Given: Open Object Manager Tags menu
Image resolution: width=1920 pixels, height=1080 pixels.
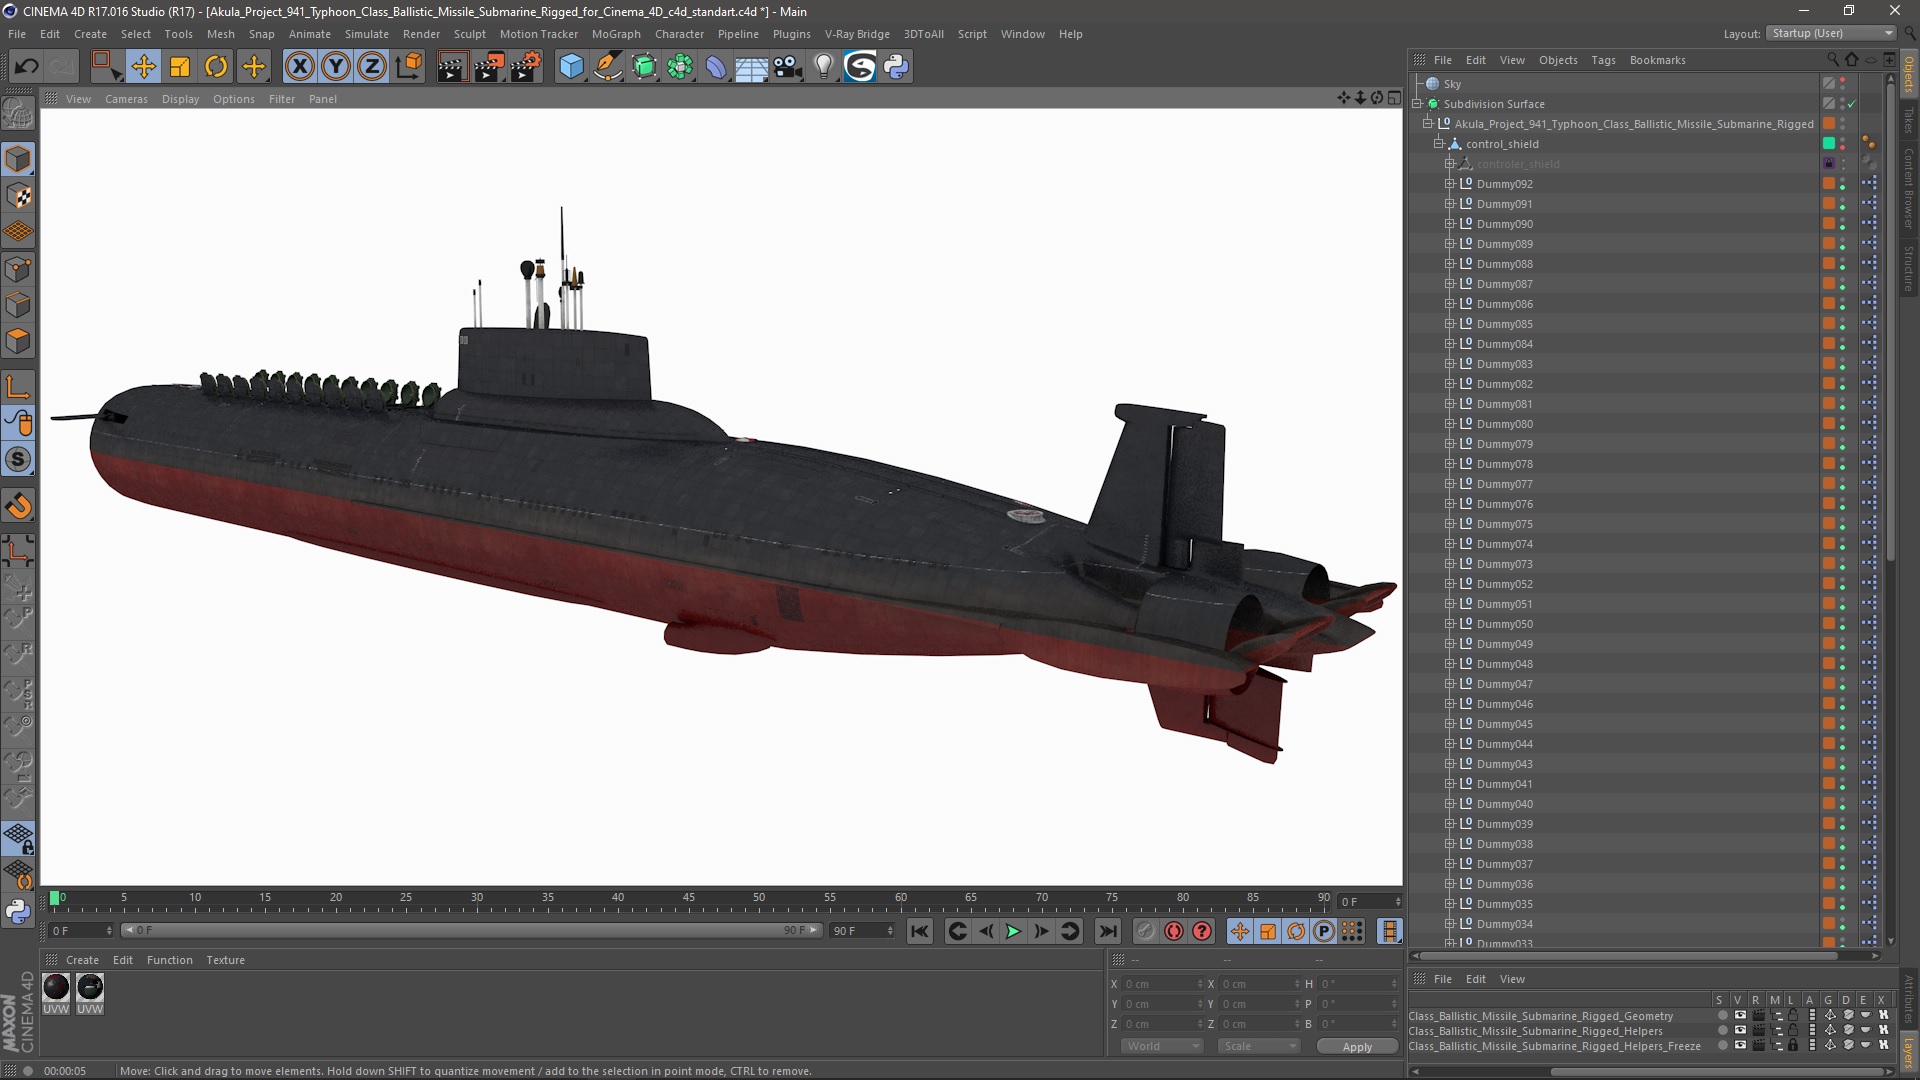Looking at the screenshot, I should pyautogui.click(x=1603, y=60).
